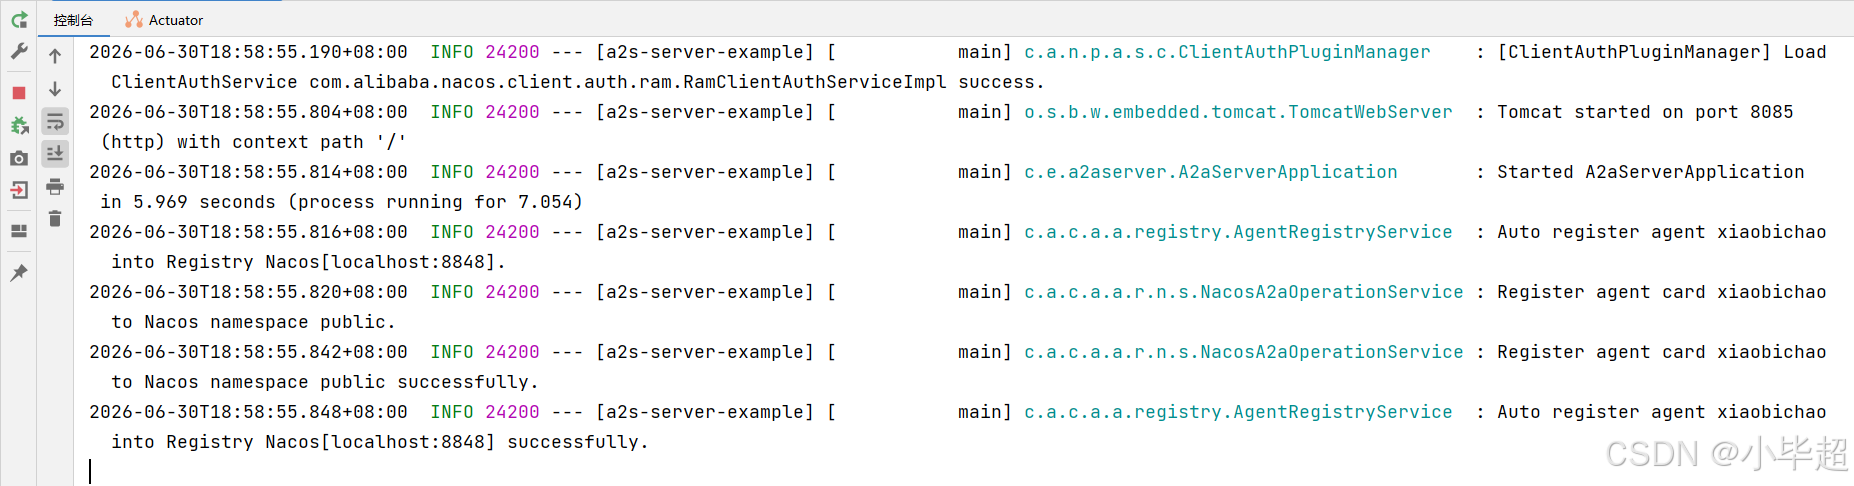
Task: Click 'to Nacos namespace public.' line
Action: click(x=253, y=322)
